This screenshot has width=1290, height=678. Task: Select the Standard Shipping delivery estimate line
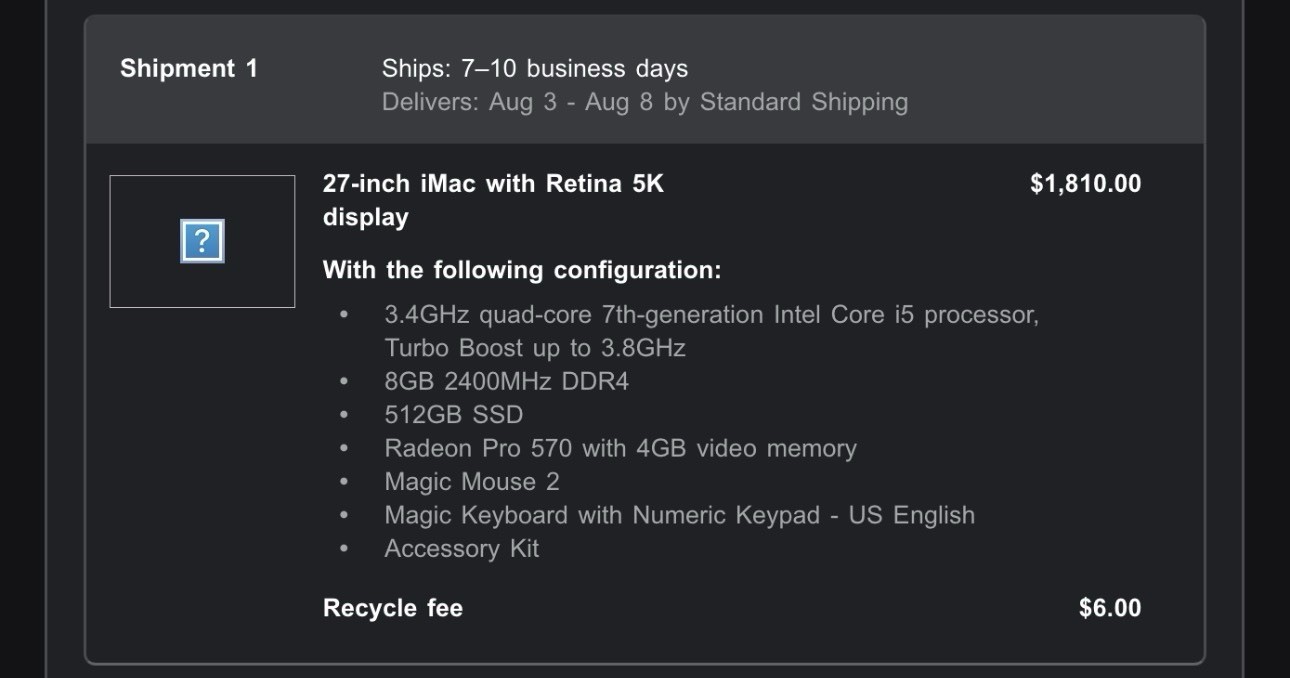(644, 102)
